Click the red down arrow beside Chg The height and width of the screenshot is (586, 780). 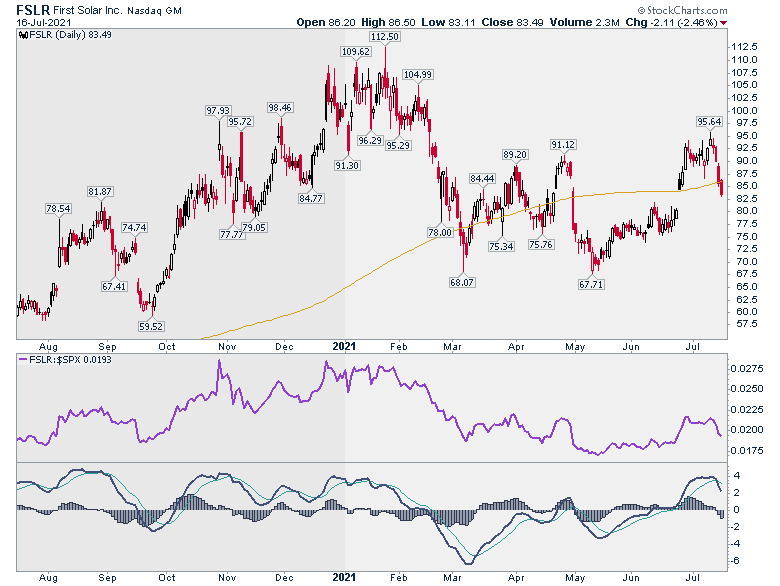tap(723, 23)
